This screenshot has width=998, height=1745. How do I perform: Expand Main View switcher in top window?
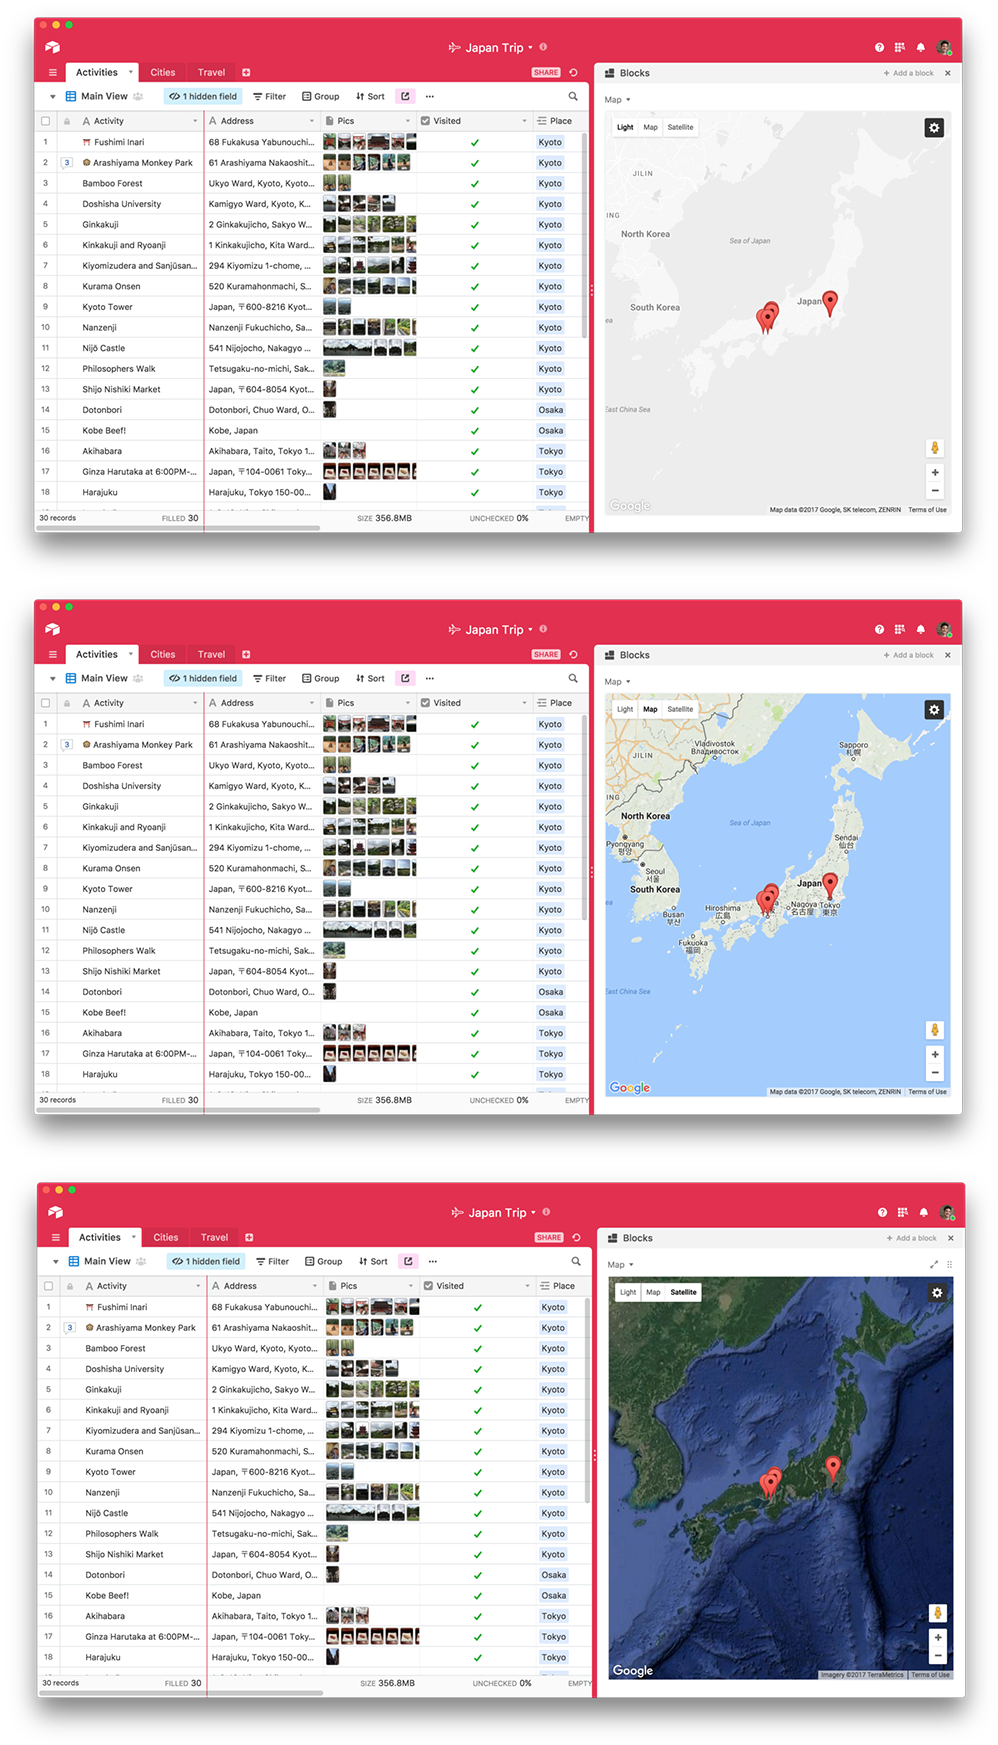point(52,96)
